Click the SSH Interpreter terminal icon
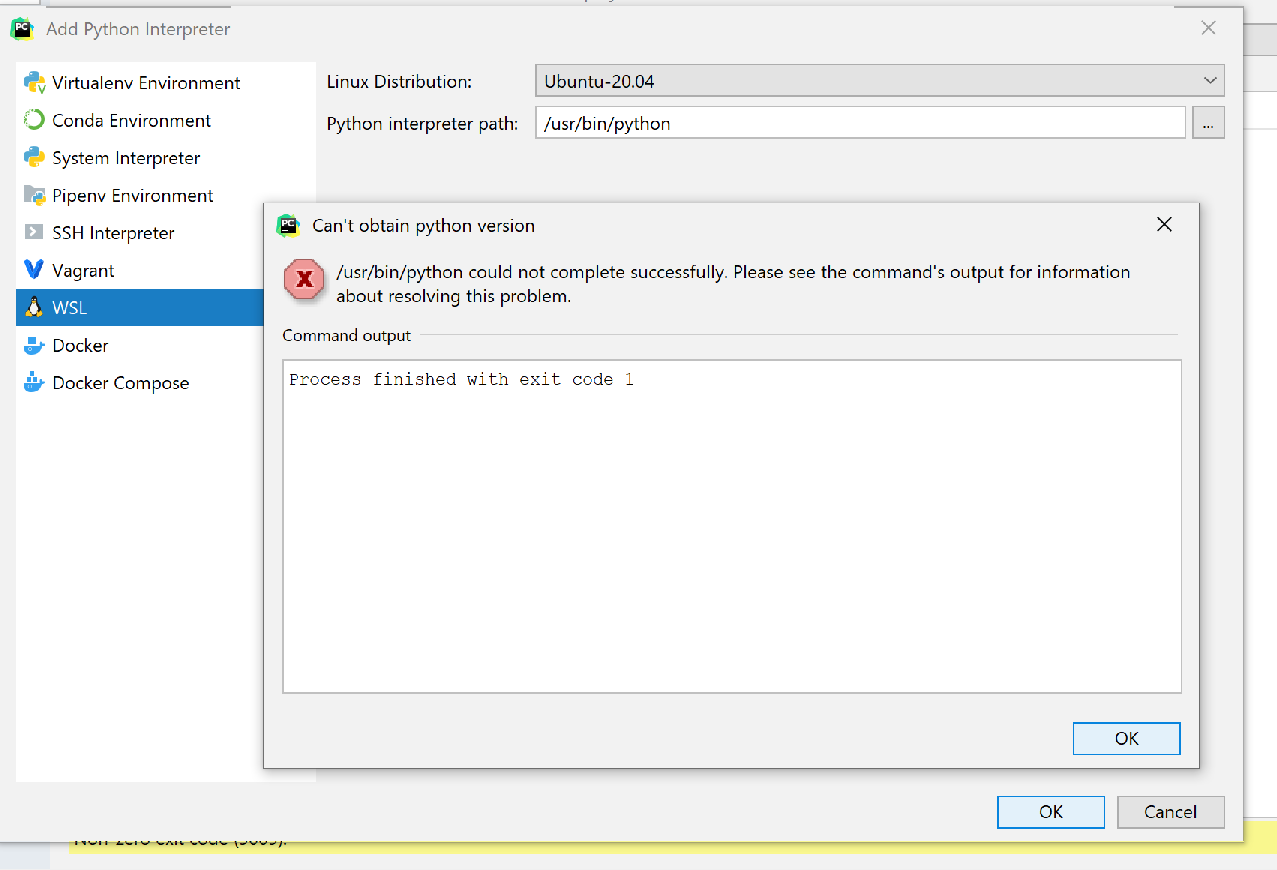The height and width of the screenshot is (870, 1277). 35,233
